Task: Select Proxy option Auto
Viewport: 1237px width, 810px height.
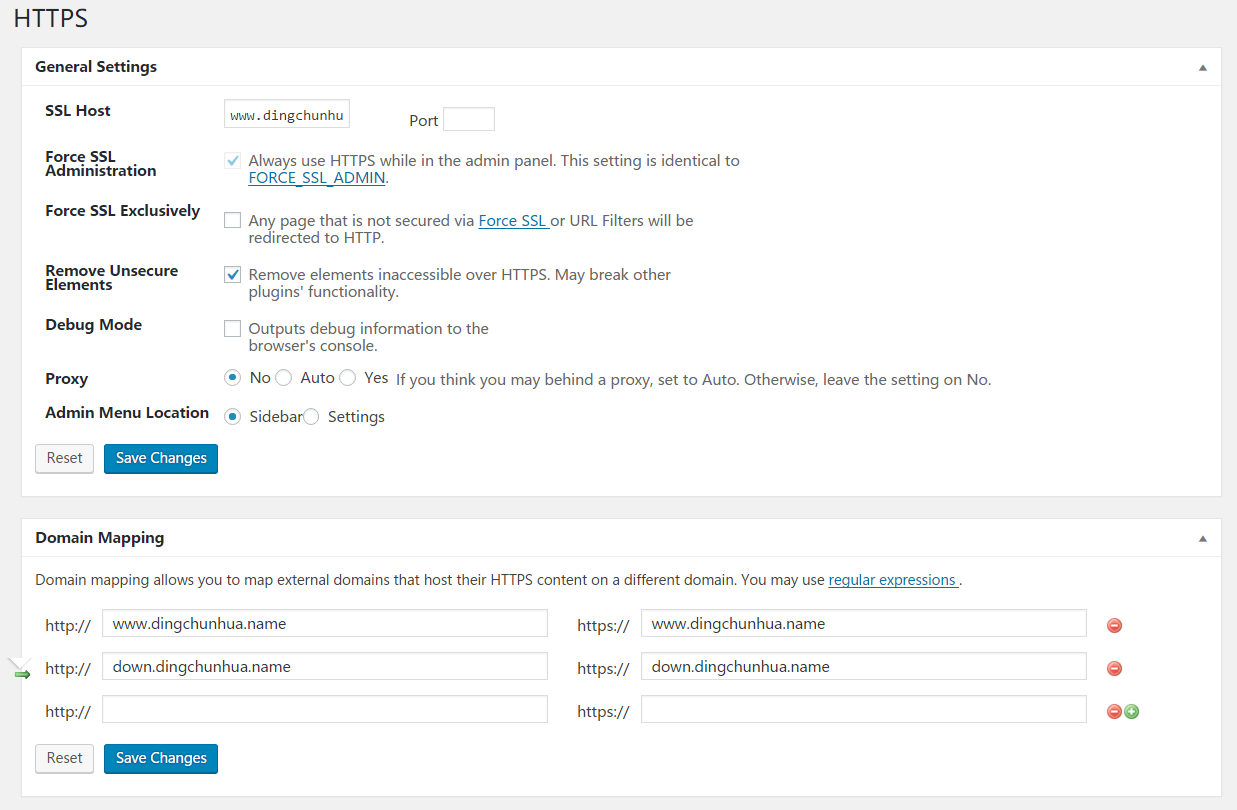Action: coord(283,378)
